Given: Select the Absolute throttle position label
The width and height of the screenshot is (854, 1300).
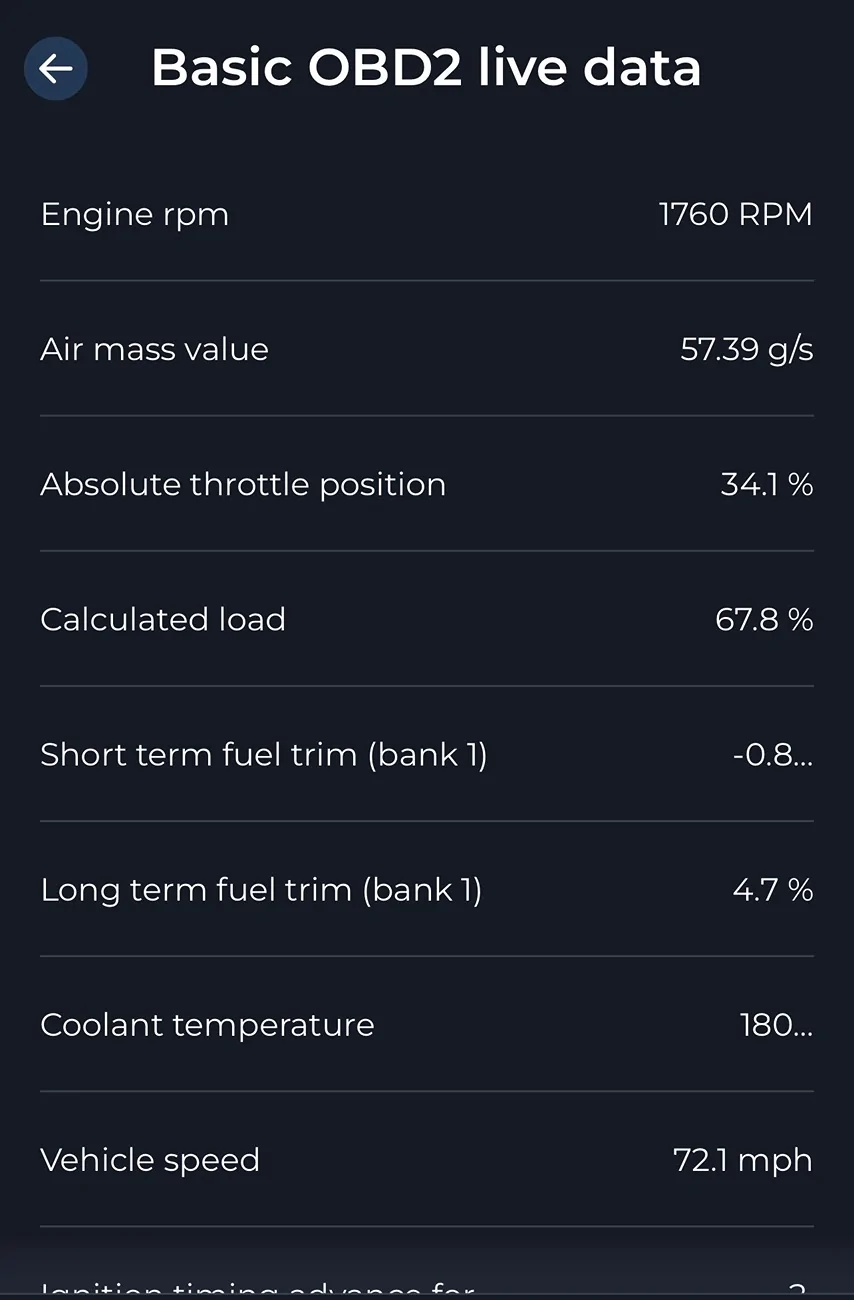Looking at the screenshot, I should (243, 485).
